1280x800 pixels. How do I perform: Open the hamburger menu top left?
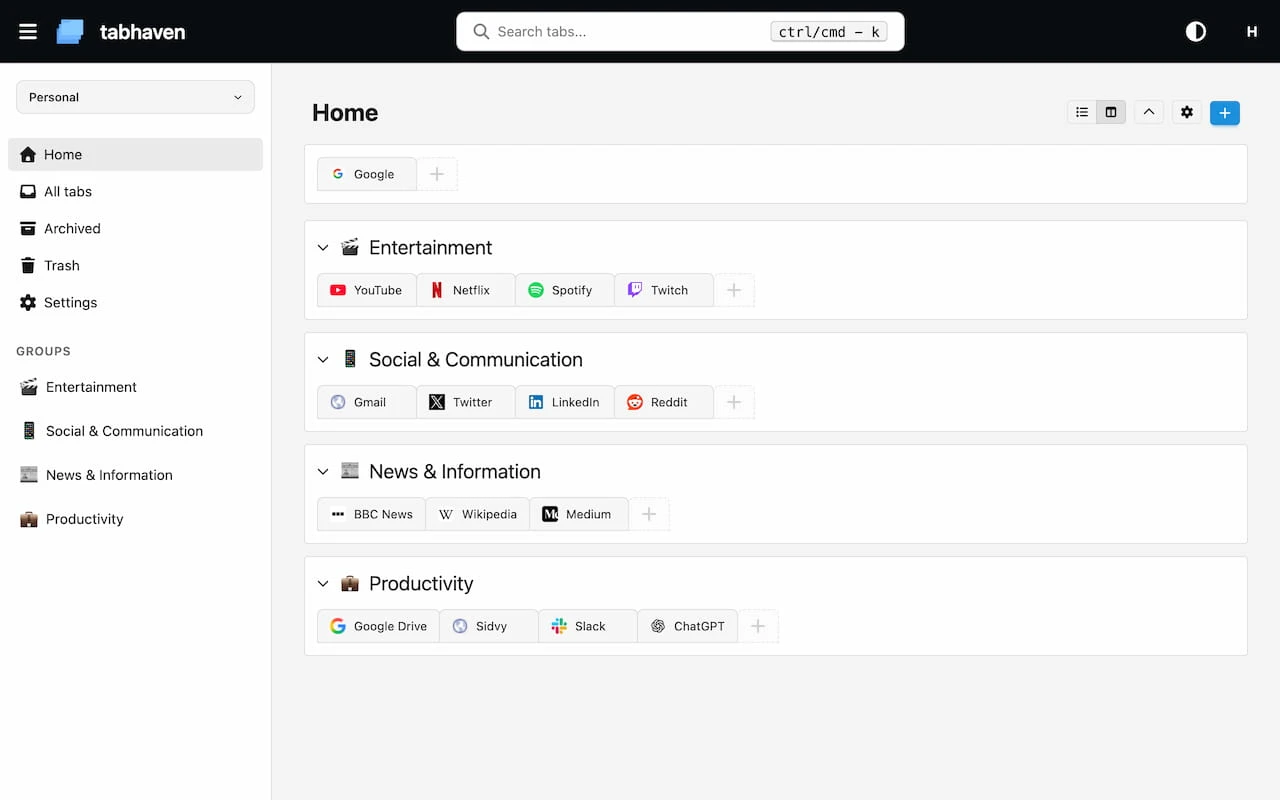28,31
